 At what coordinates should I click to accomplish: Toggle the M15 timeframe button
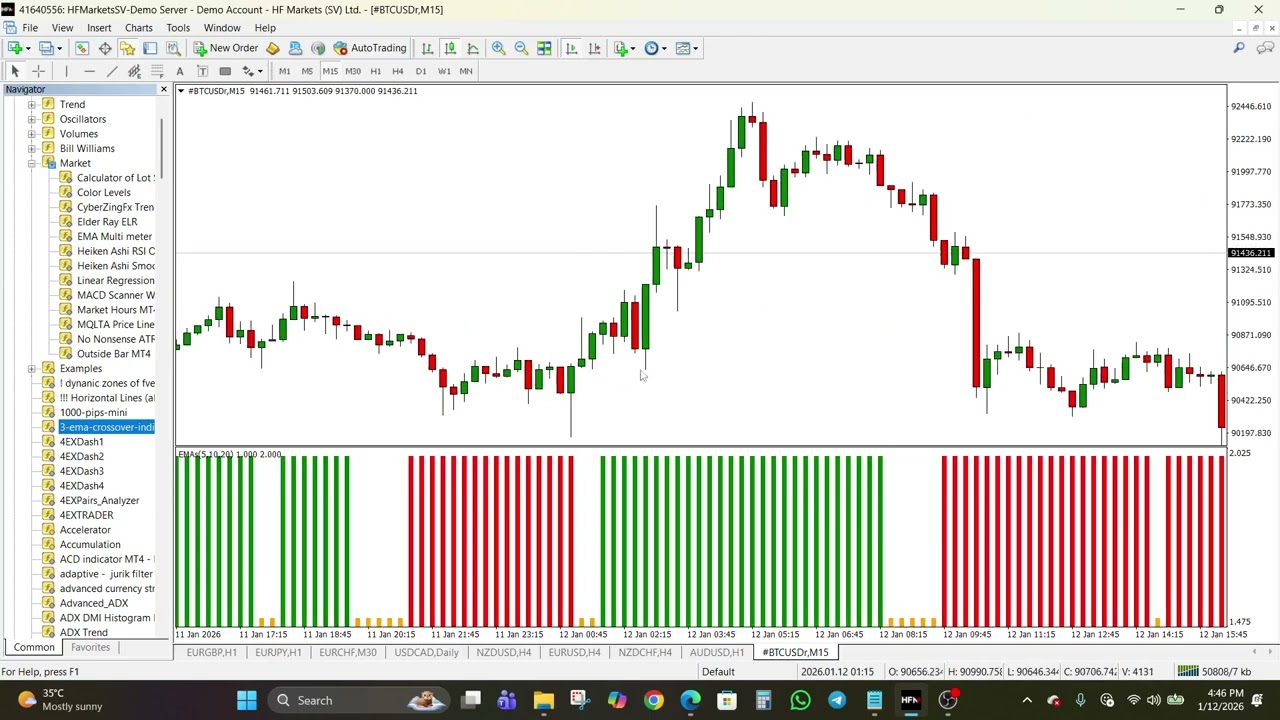tap(330, 71)
